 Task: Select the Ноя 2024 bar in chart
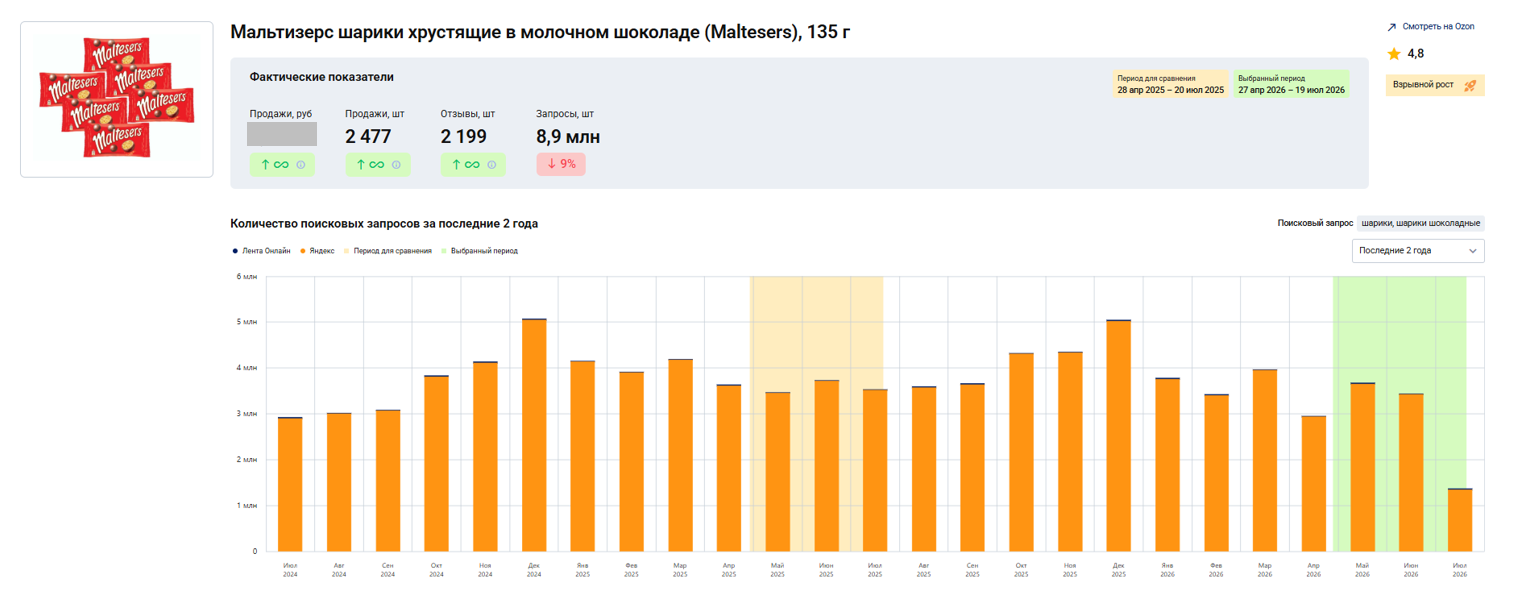point(485,456)
